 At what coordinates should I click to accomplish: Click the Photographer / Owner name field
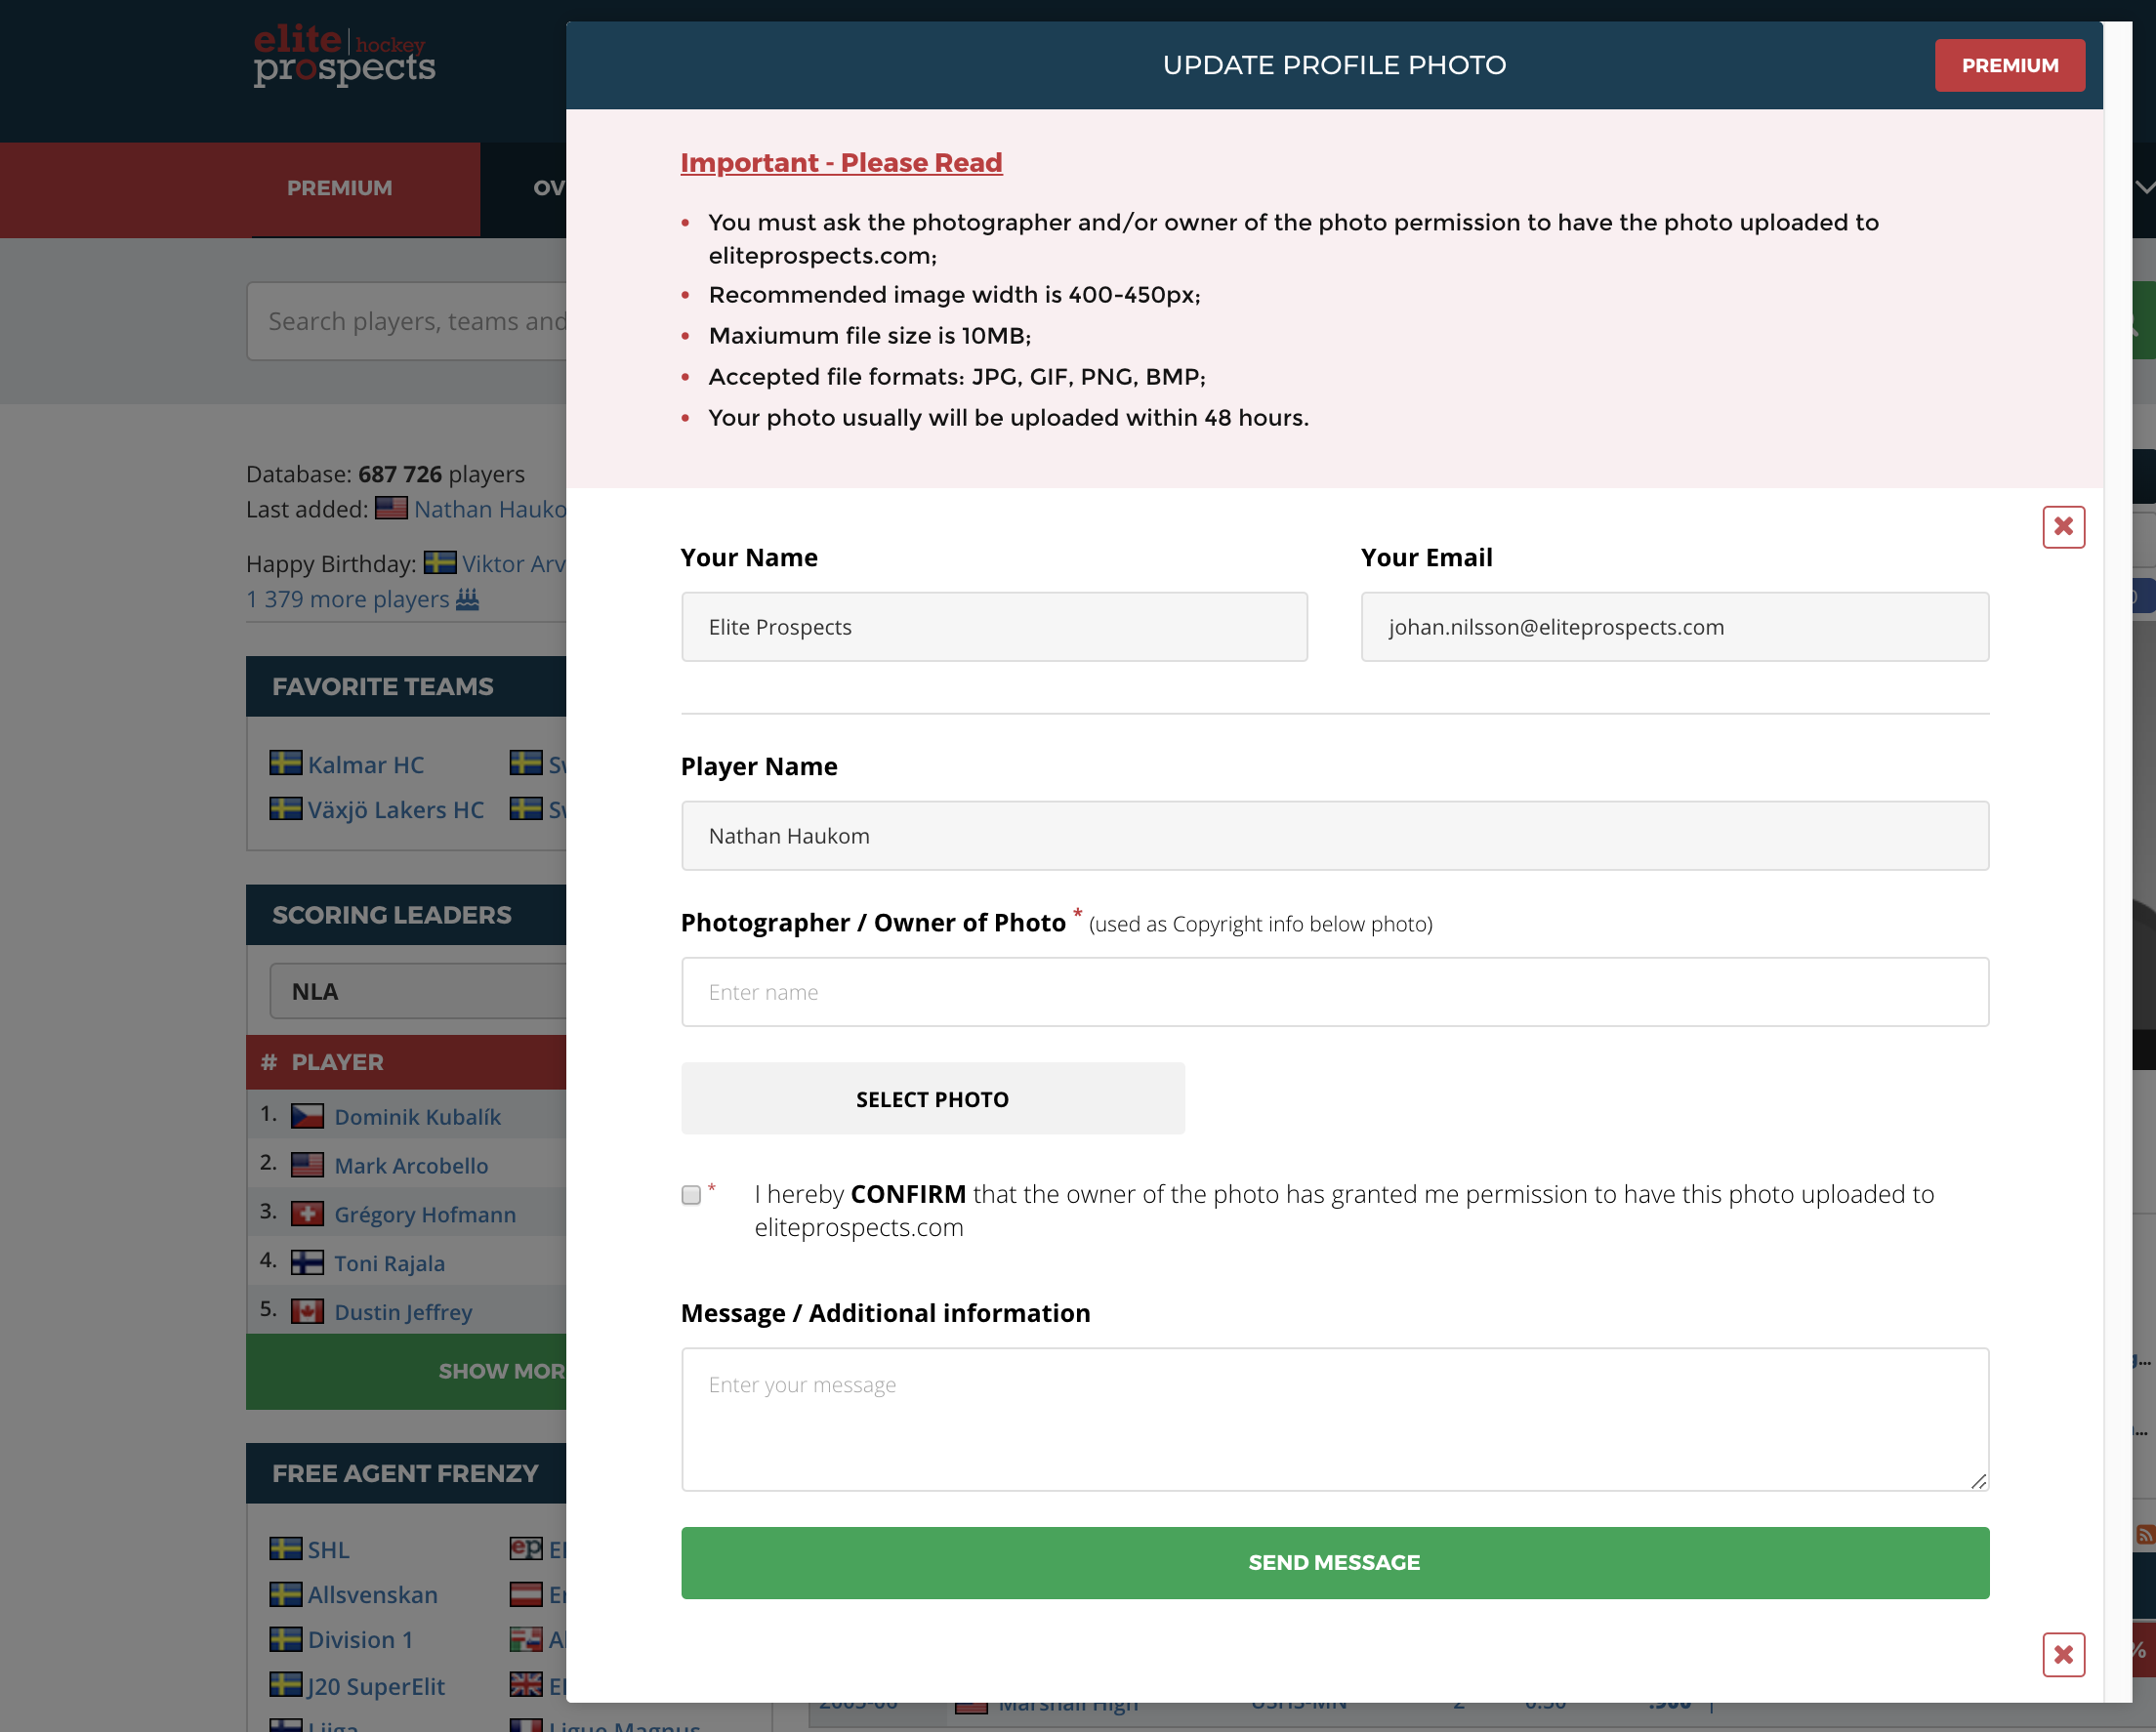[1334, 992]
